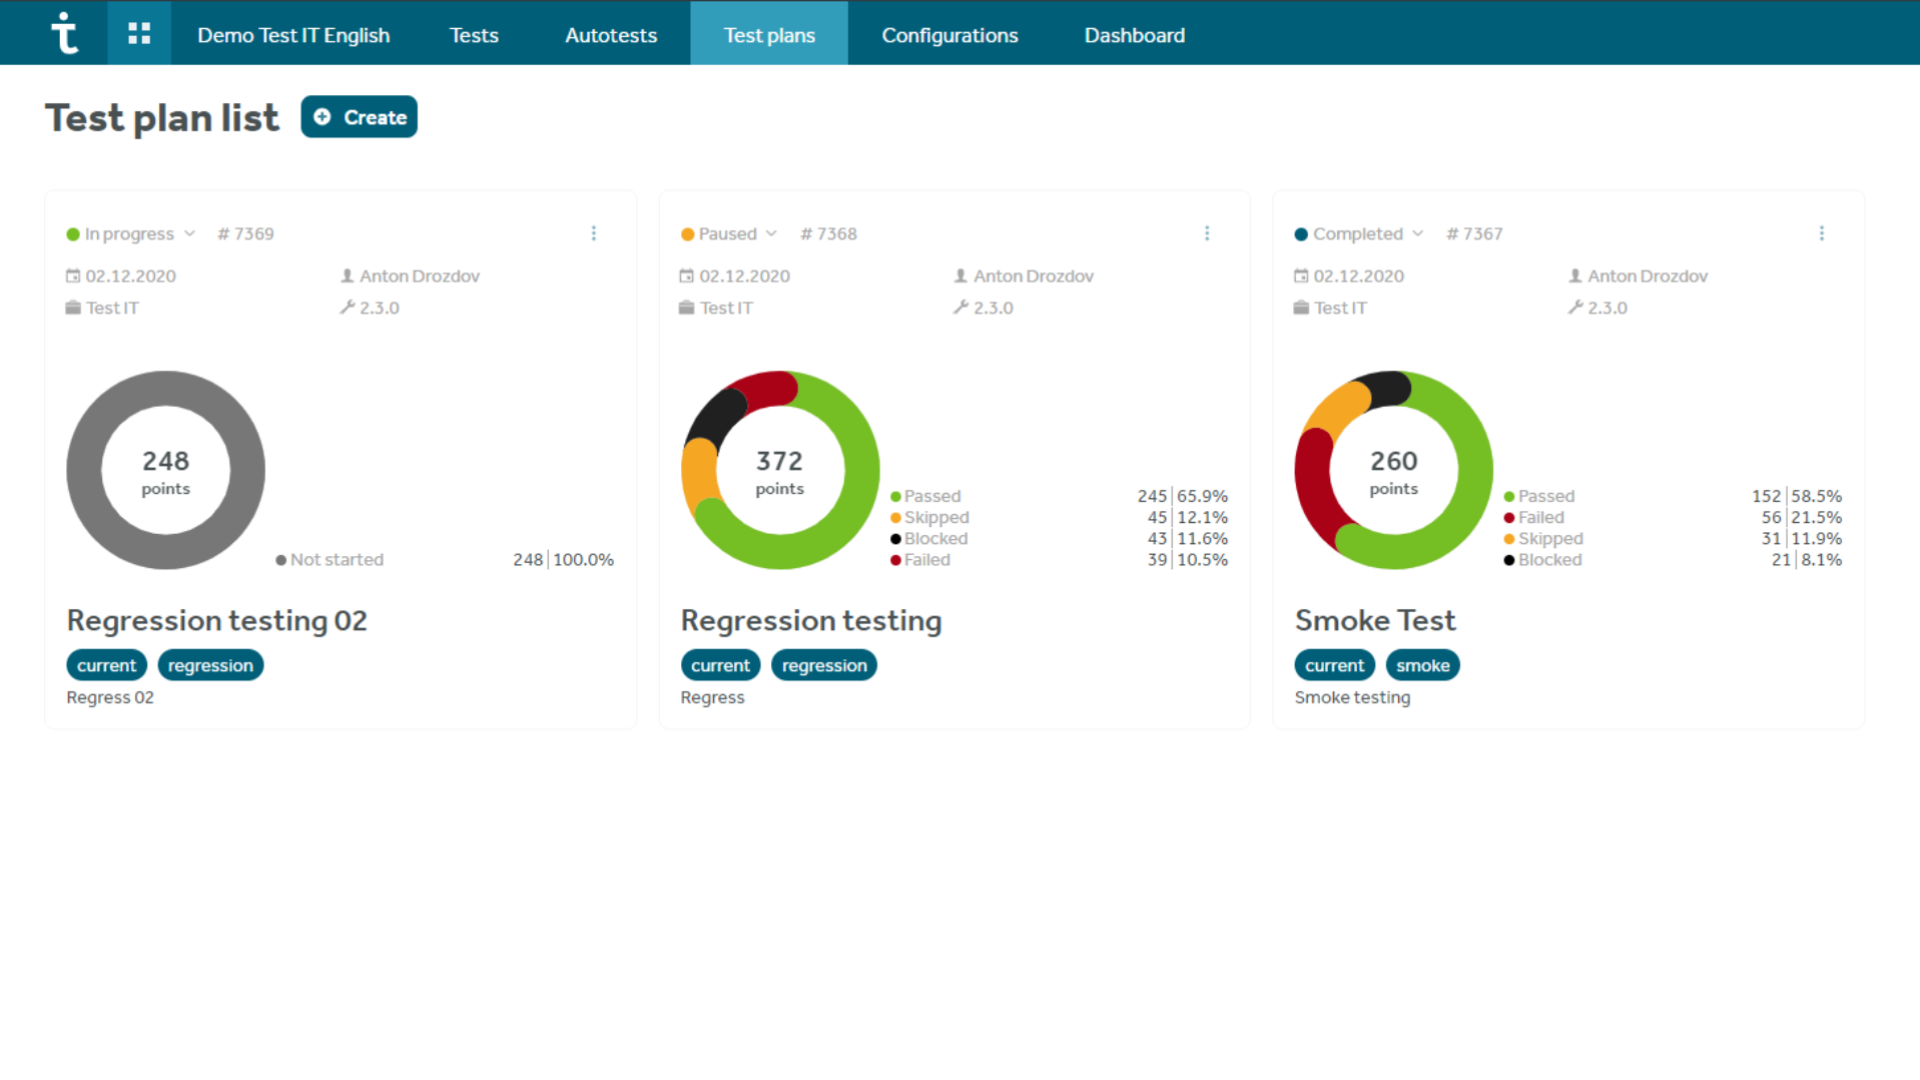Open kebab menu on plan #7367
Viewport: 1920px width, 1080px height.
[x=1821, y=233]
